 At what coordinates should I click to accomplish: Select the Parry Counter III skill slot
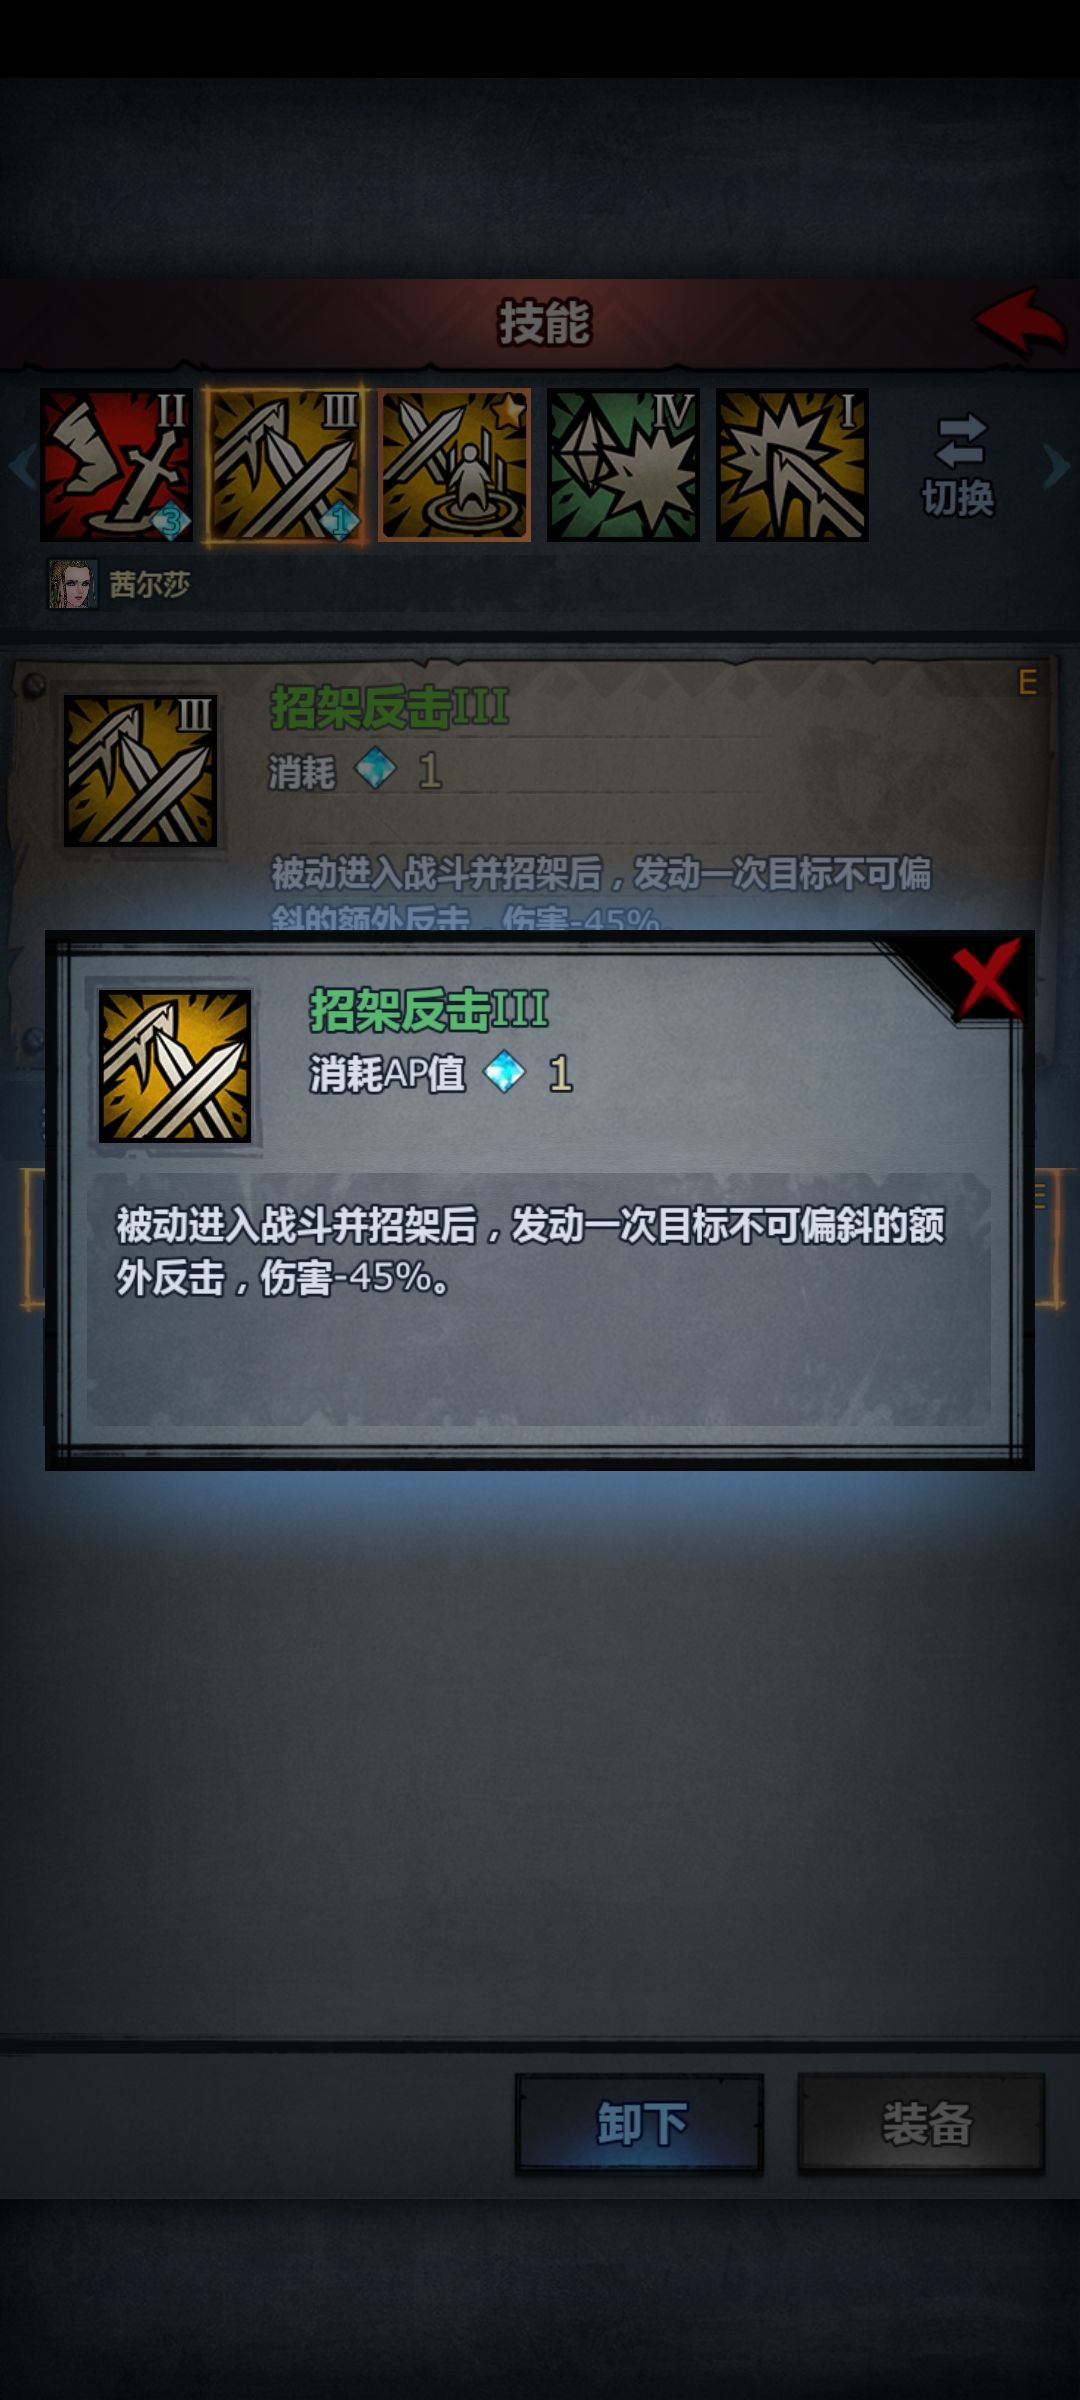coord(285,465)
